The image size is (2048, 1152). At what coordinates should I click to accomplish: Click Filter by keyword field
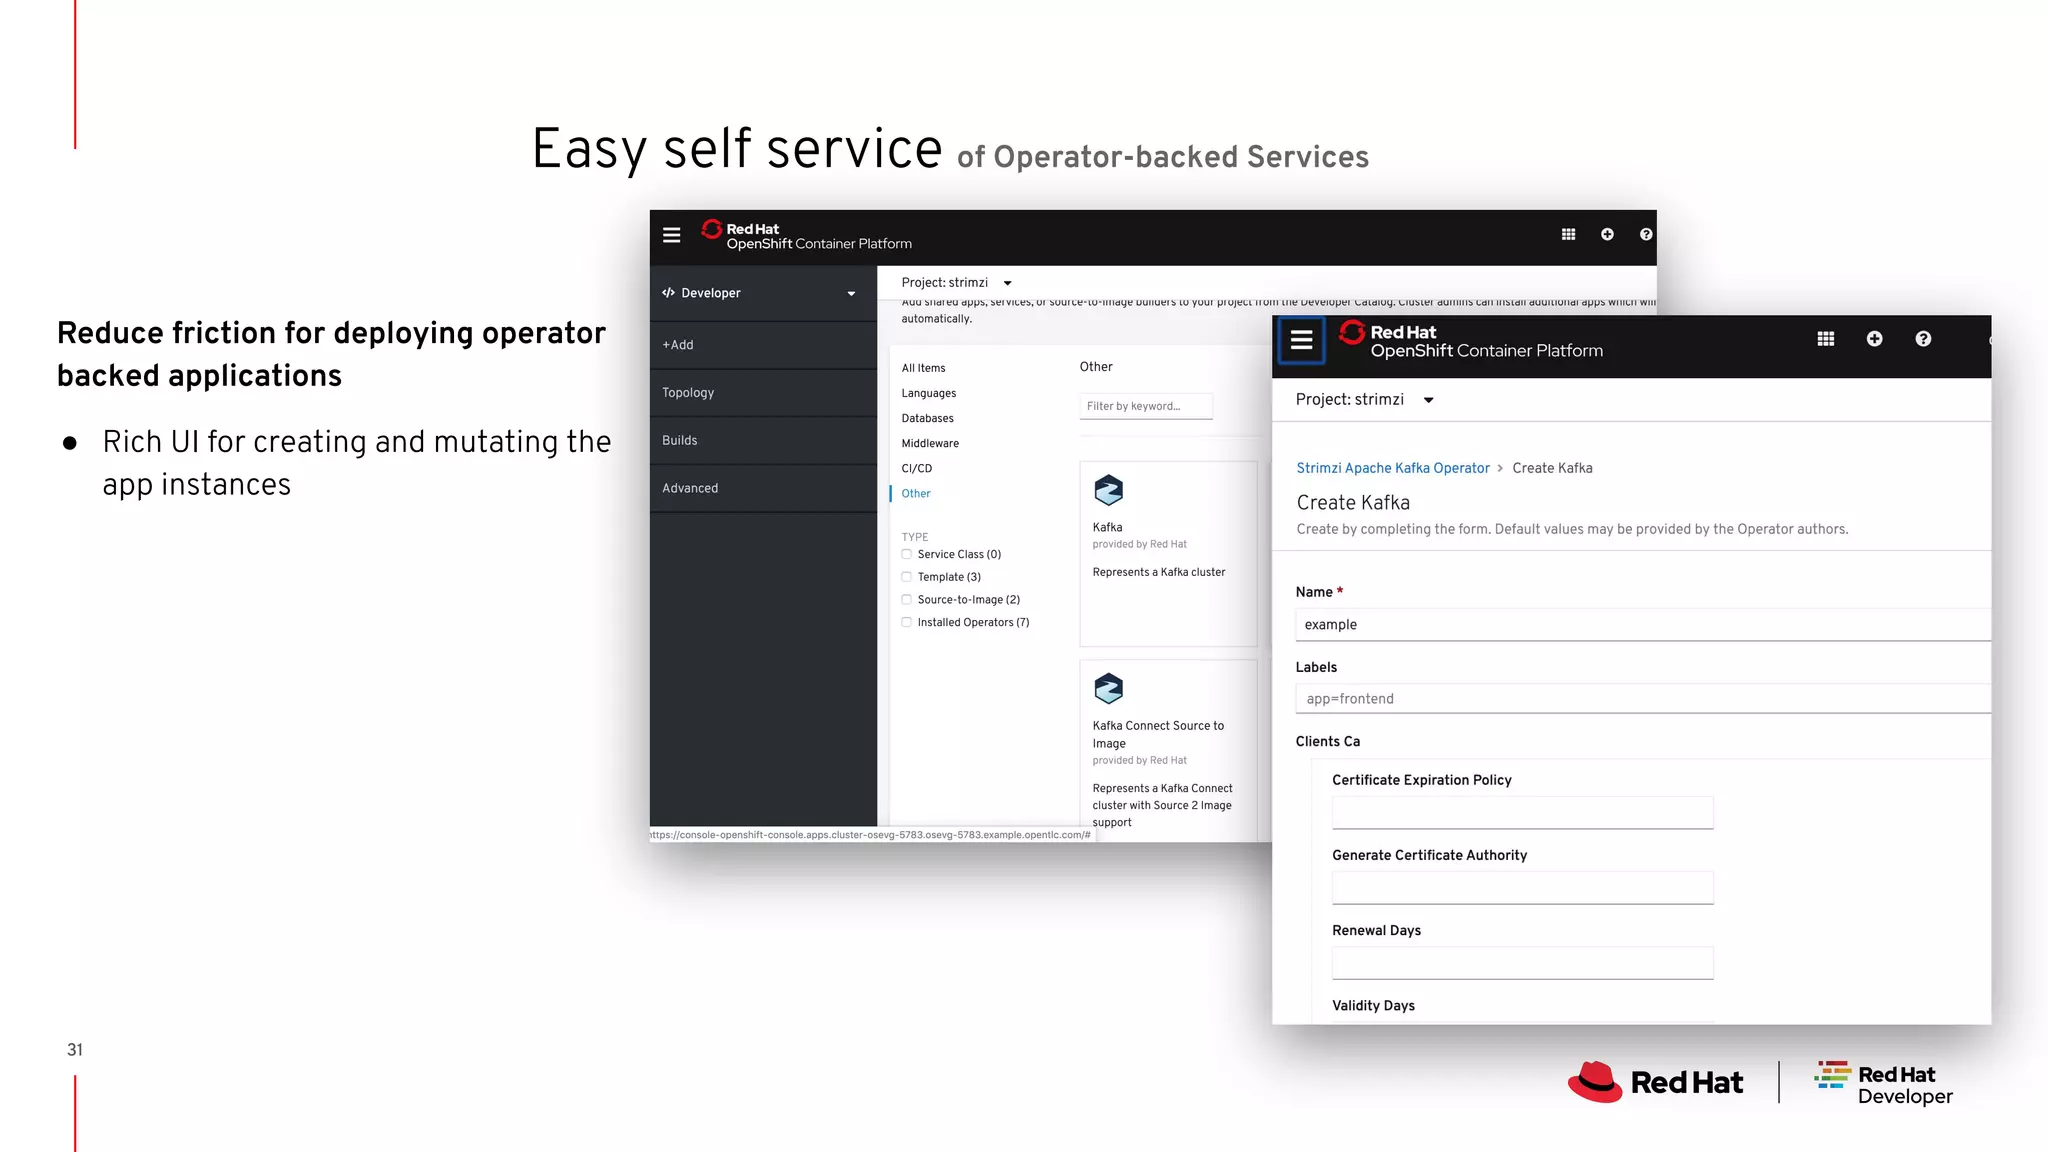1146,406
